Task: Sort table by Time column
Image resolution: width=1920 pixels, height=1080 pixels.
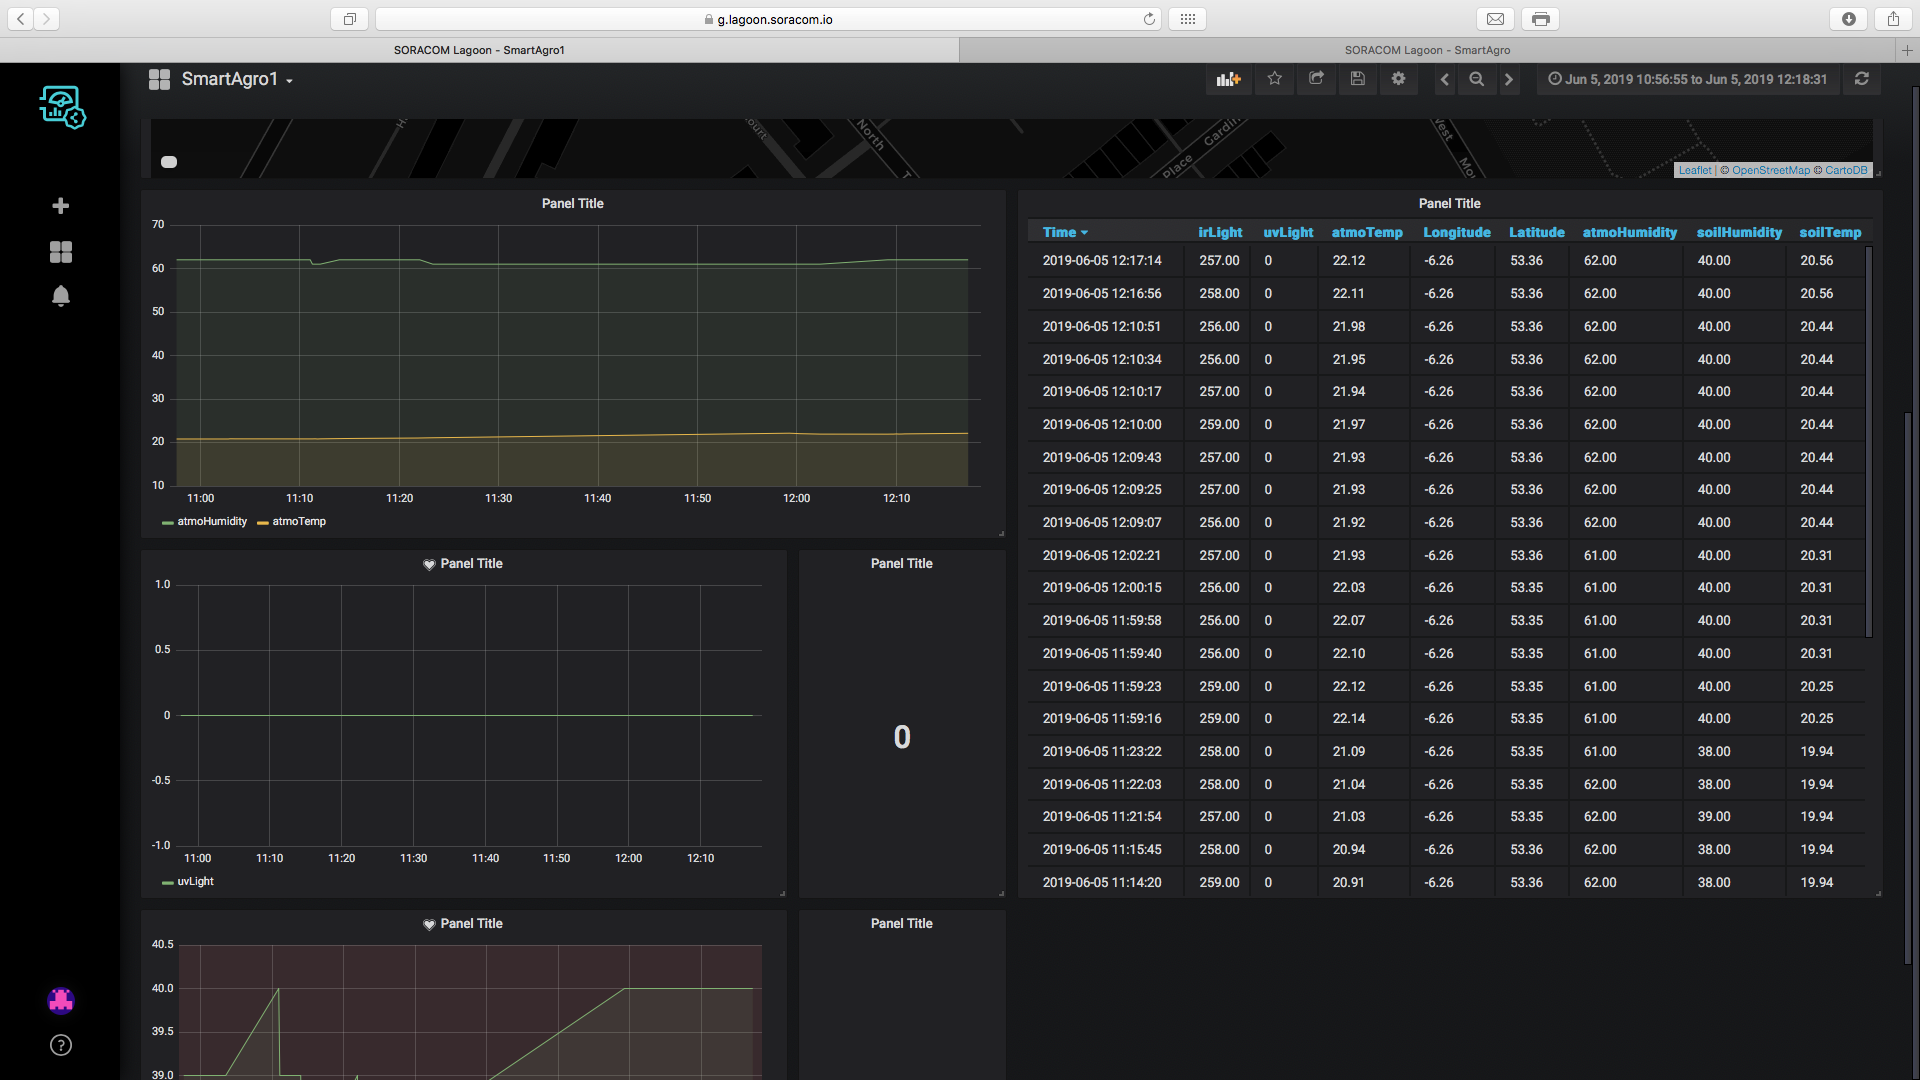Action: tap(1059, 232)
